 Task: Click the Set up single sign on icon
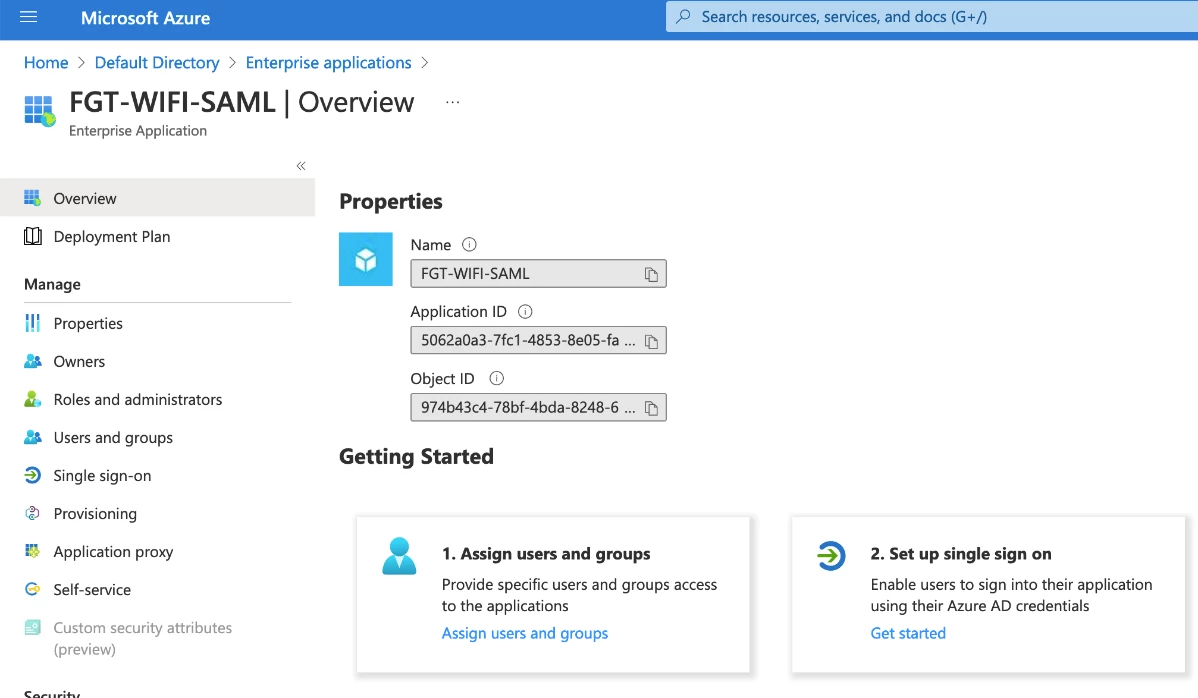click(831, 555)
